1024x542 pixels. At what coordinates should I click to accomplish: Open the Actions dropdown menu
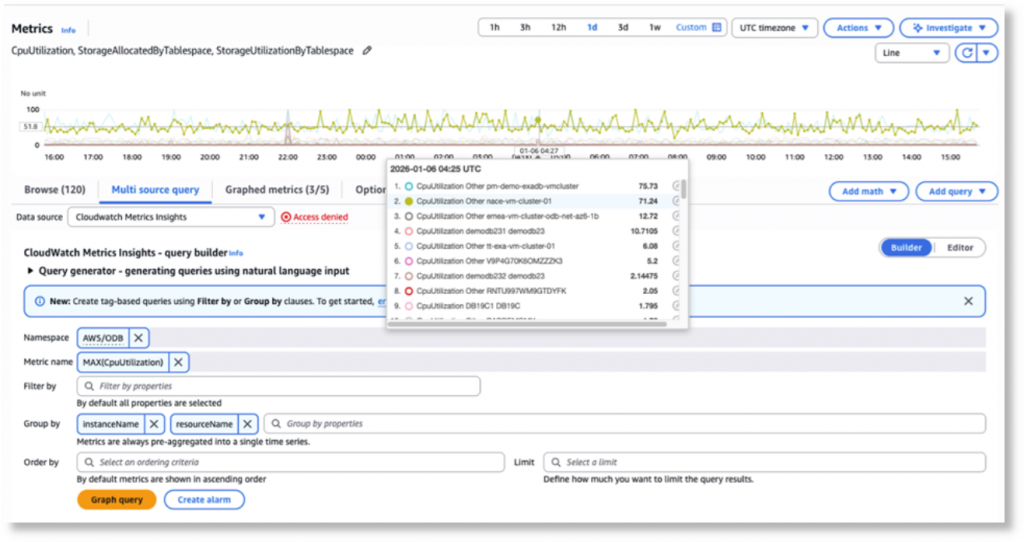[x=858, y=28]
